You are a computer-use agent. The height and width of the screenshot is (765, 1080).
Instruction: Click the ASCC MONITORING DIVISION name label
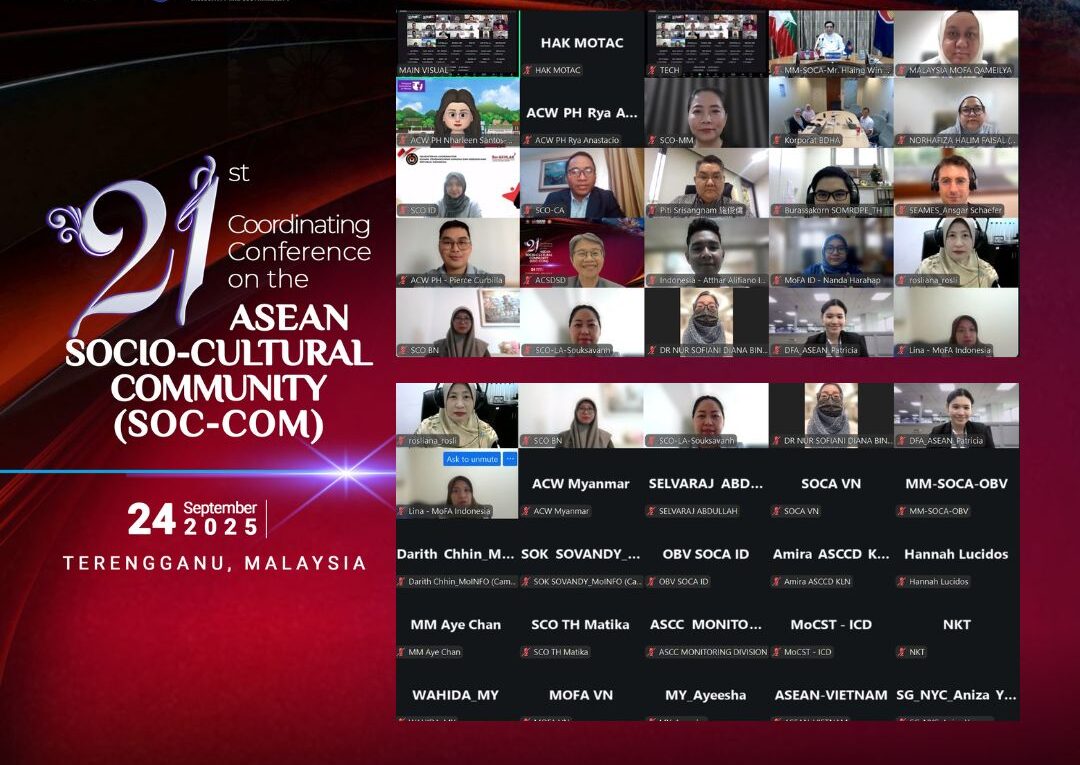point(713,652)
